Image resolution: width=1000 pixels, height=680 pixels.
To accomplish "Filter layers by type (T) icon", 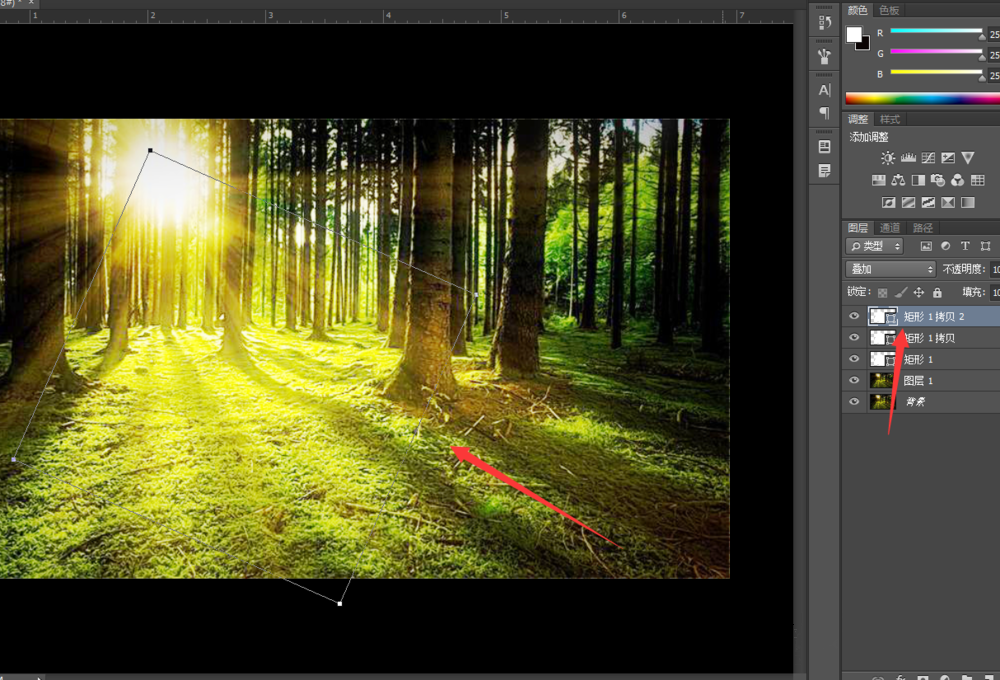I will [965, 246].
